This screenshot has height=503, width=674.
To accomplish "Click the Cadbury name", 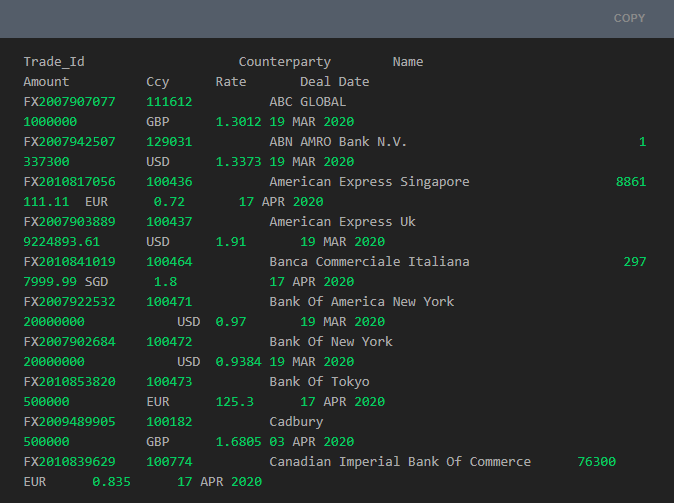I will tap(296, 422).
